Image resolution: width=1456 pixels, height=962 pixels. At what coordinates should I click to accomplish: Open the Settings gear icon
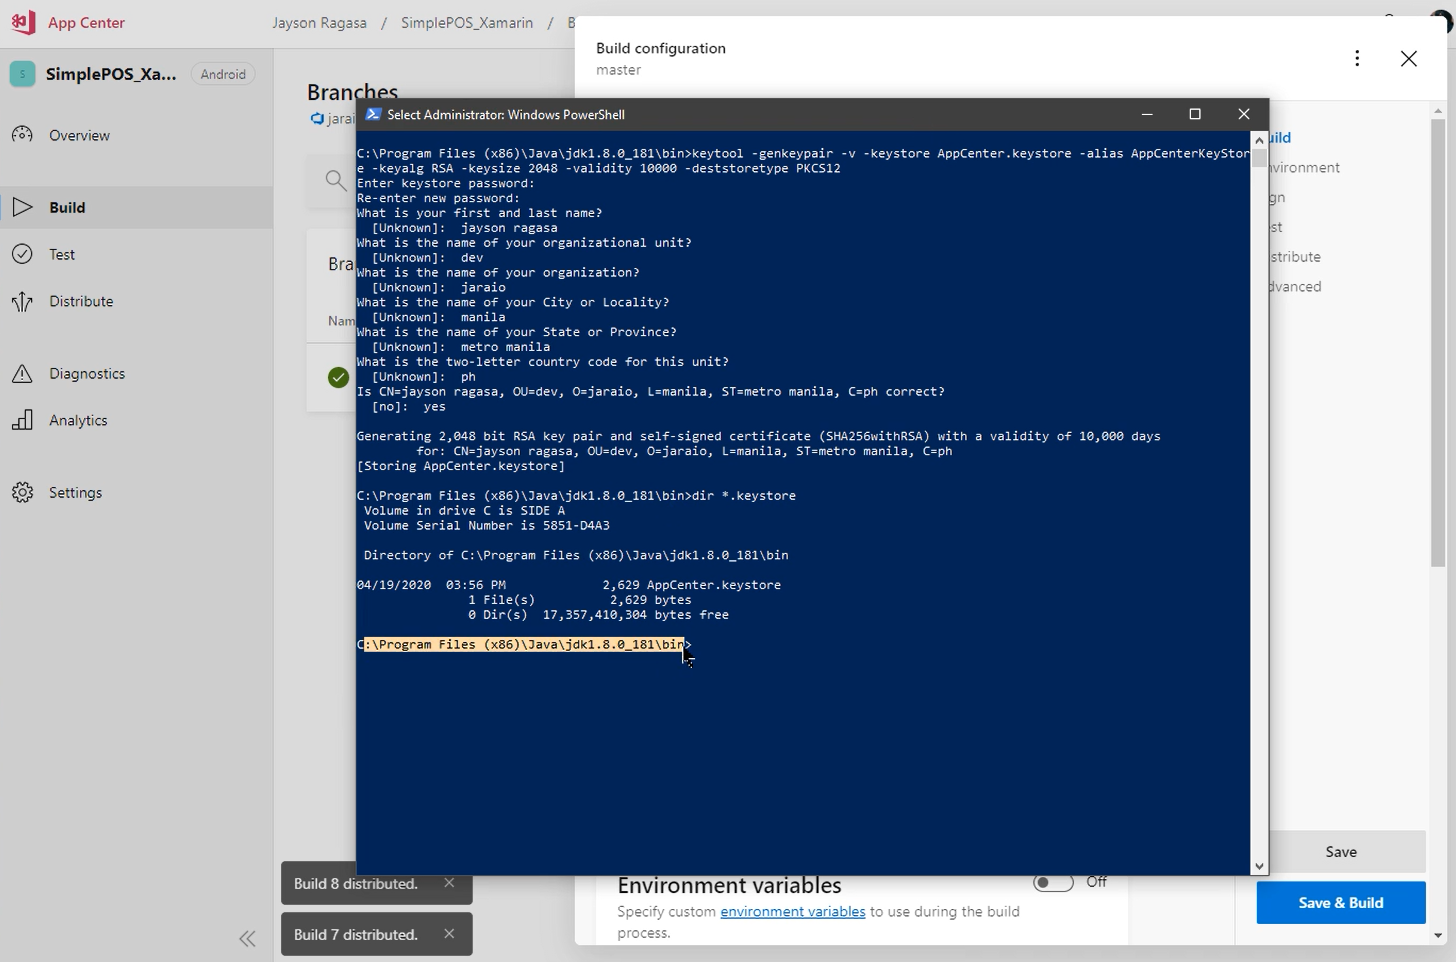pyautogui.click(x=22, y=492)
